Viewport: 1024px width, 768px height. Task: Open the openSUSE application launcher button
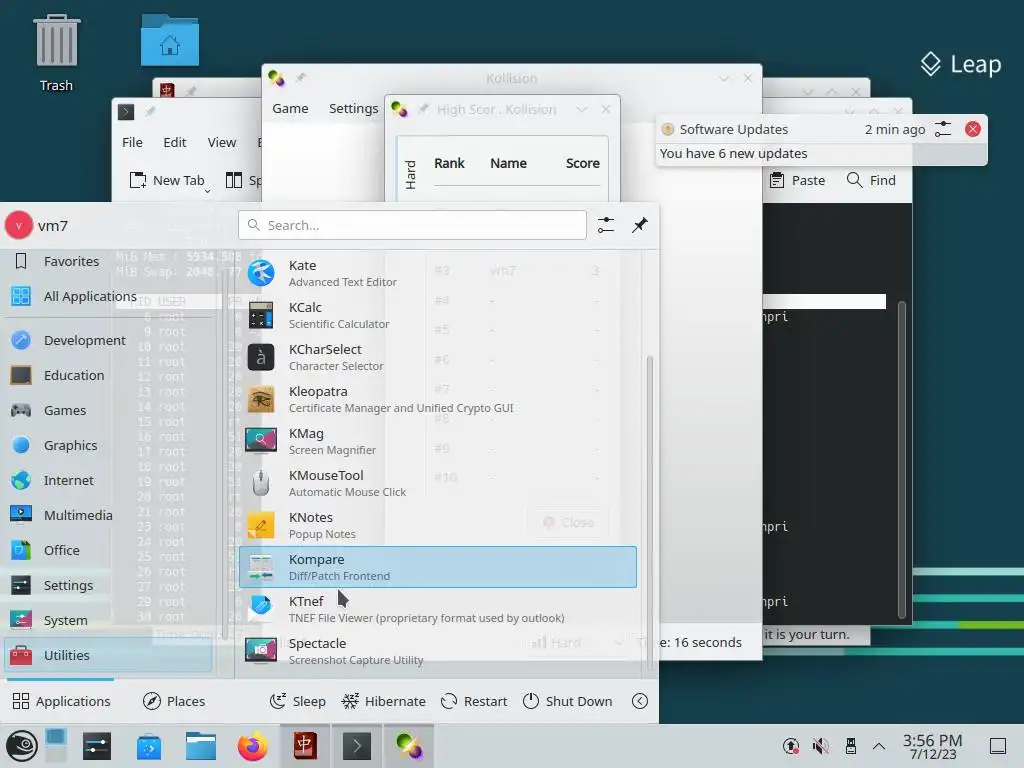pyautogui.click(x=22, y=746)
